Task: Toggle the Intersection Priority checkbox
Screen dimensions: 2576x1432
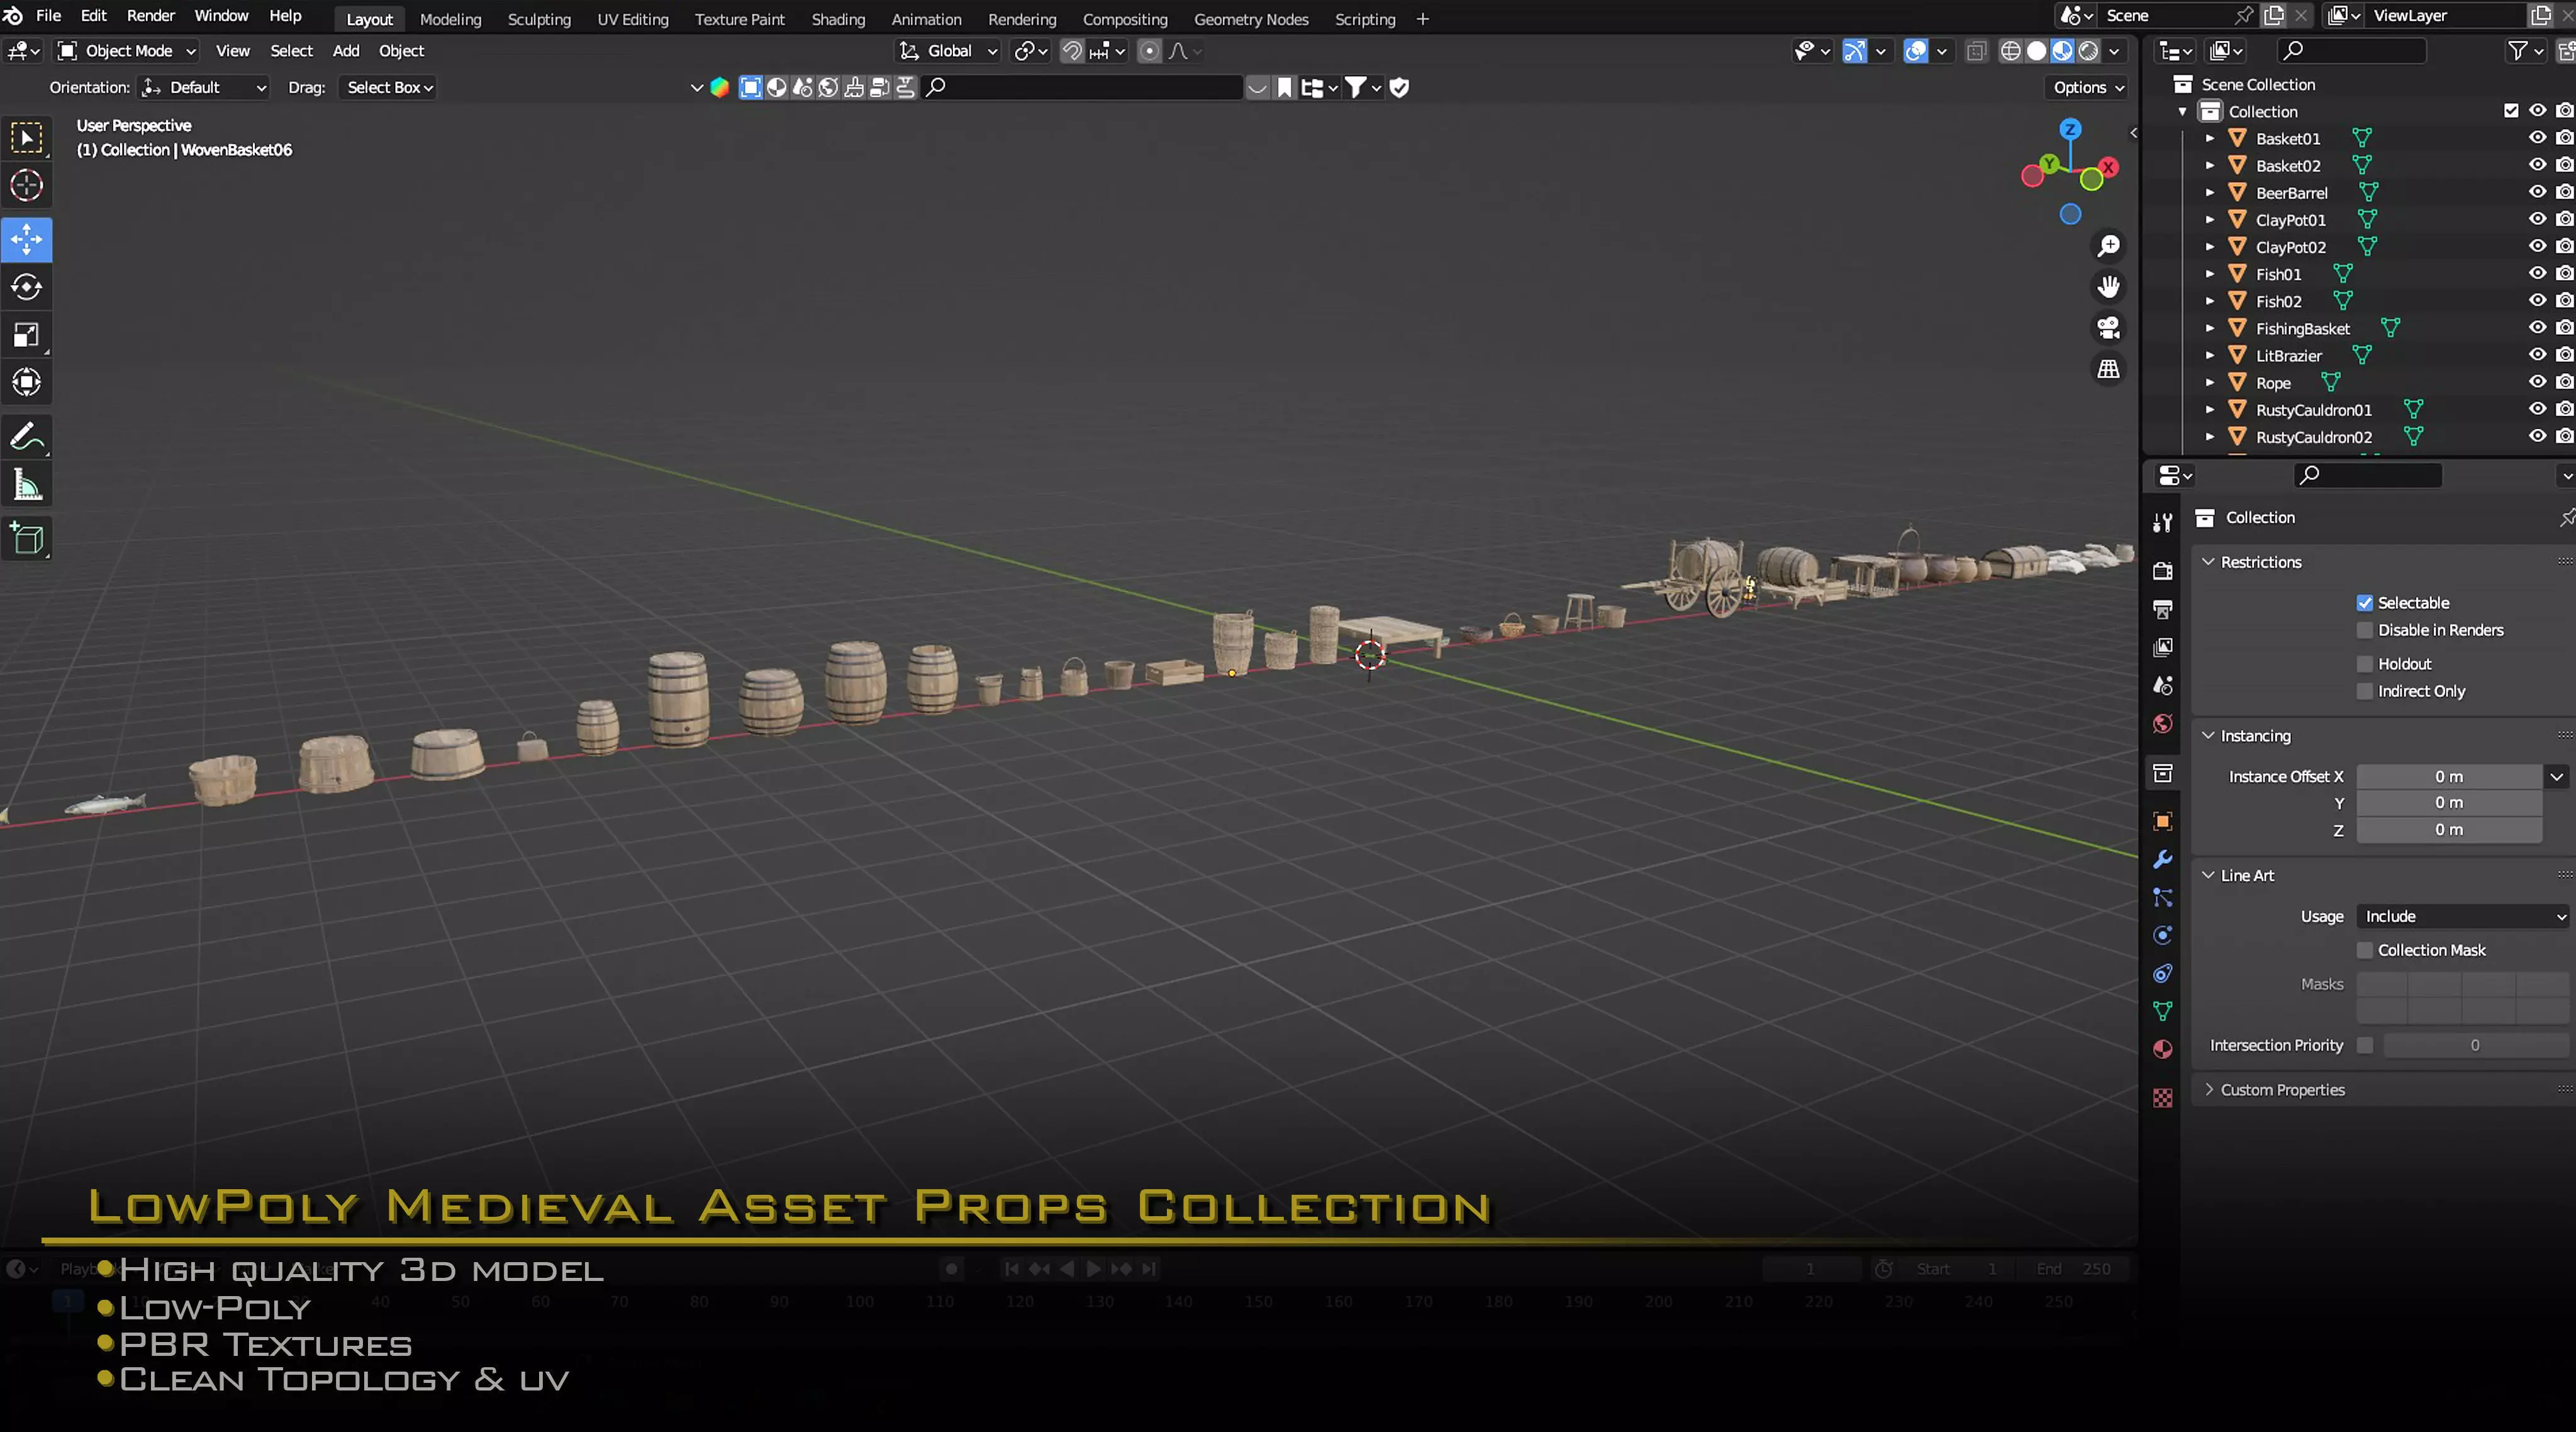Action: tap(2364, 1045)
